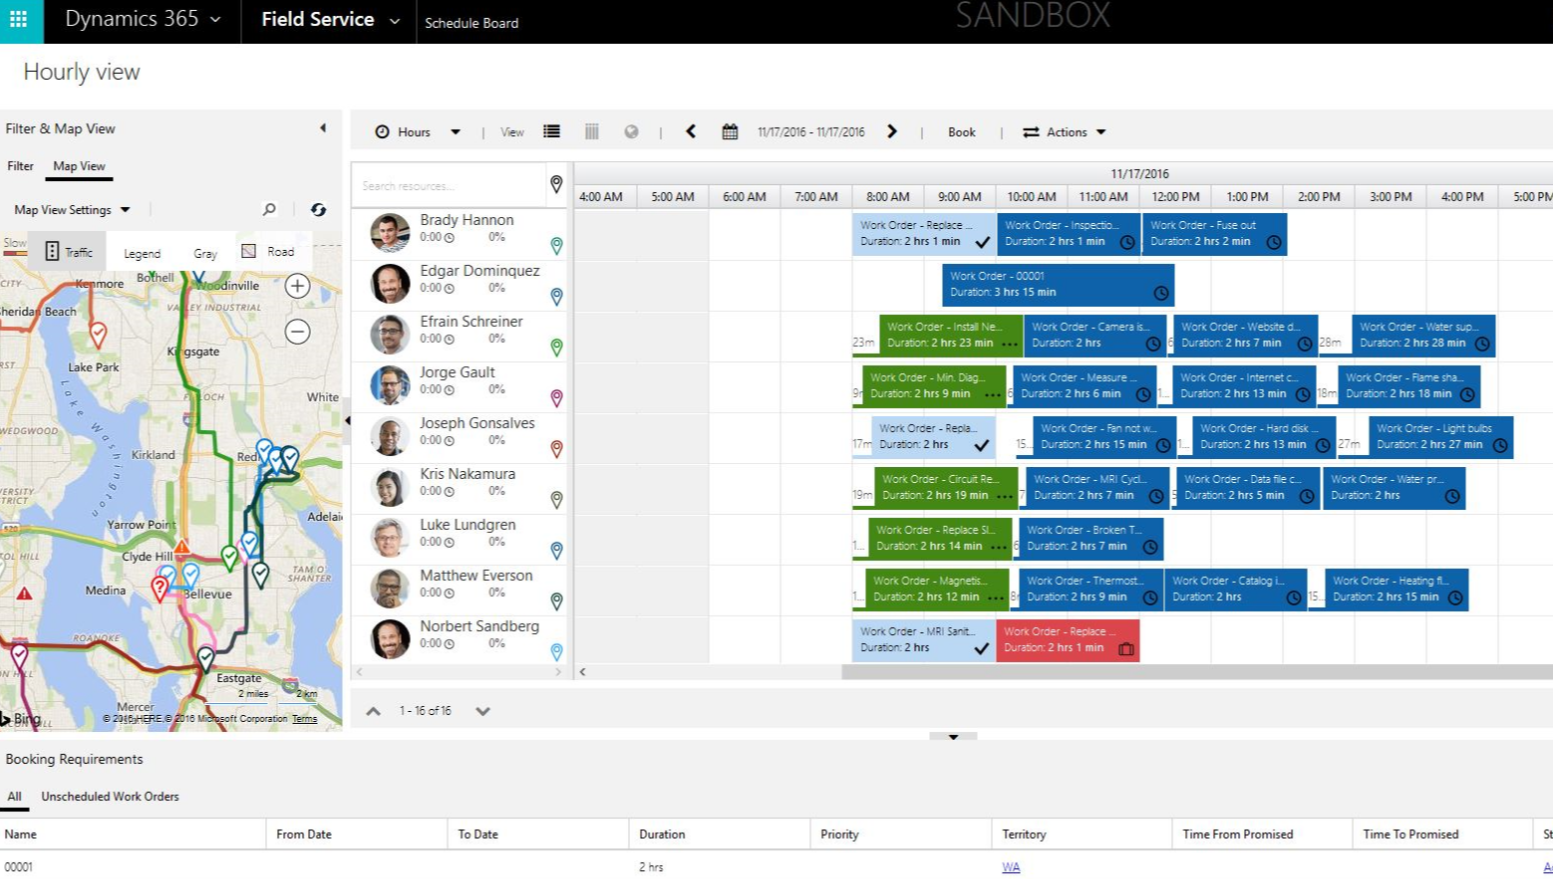Select the globe map view icon

(631, 131)
